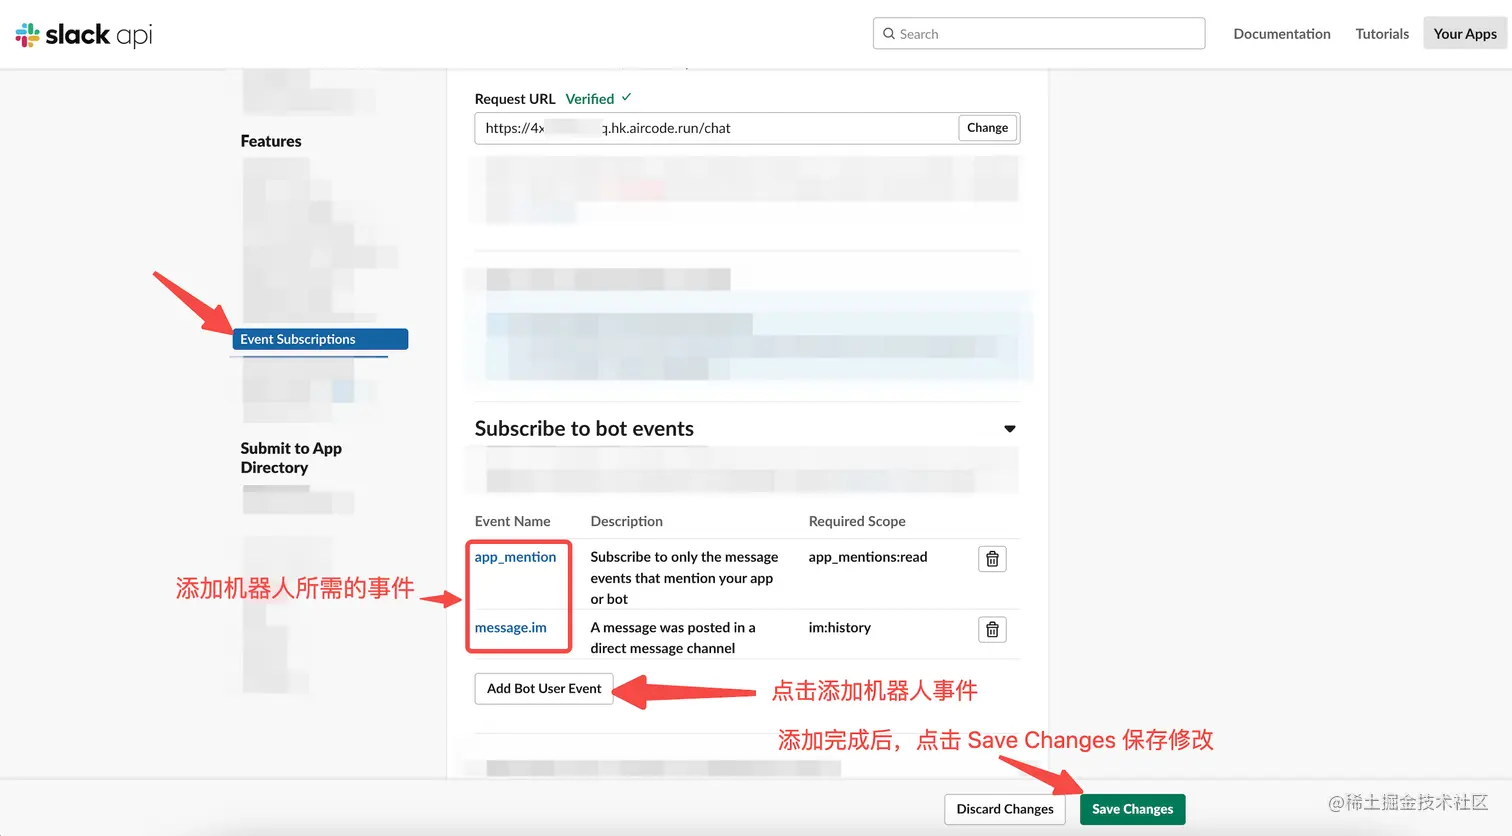Click the im:history required scope

pyautogui.click(x=840, y=628)
